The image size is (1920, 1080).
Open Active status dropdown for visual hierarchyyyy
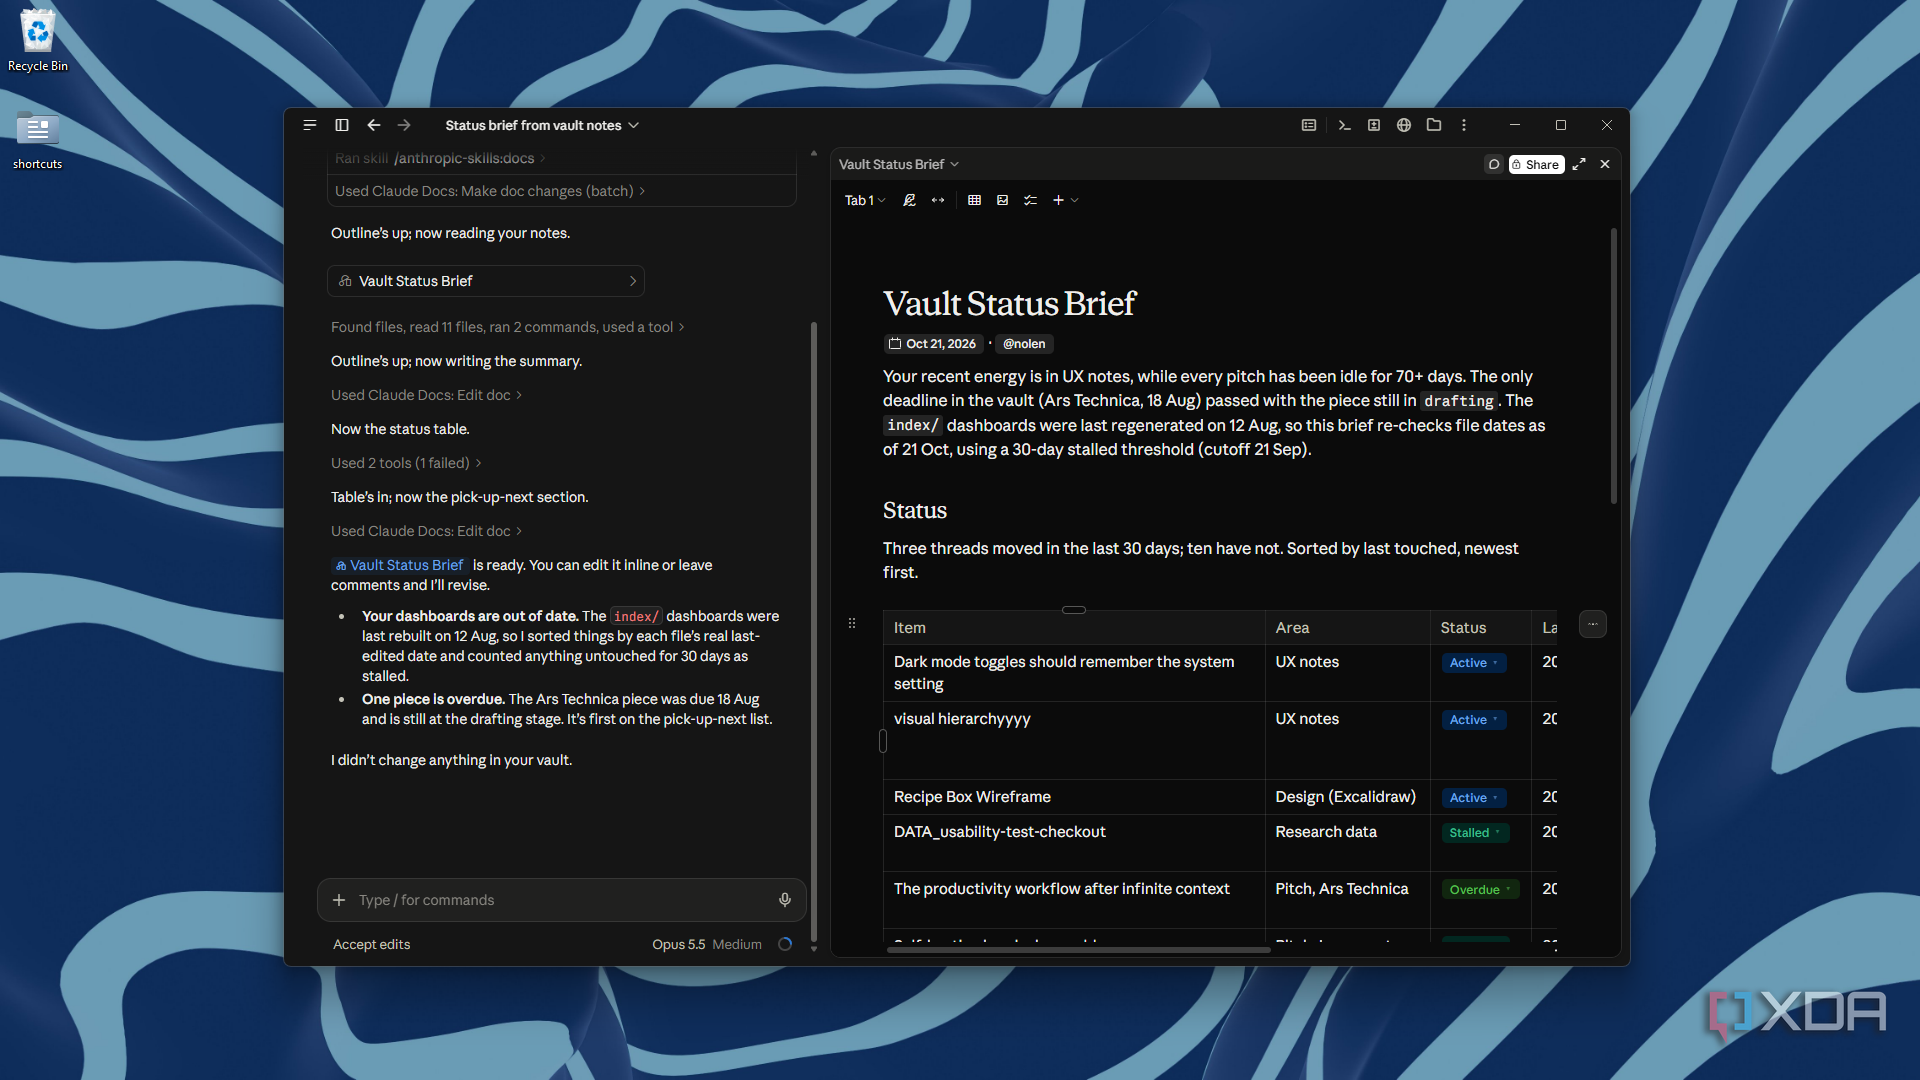pos(1474,720)
